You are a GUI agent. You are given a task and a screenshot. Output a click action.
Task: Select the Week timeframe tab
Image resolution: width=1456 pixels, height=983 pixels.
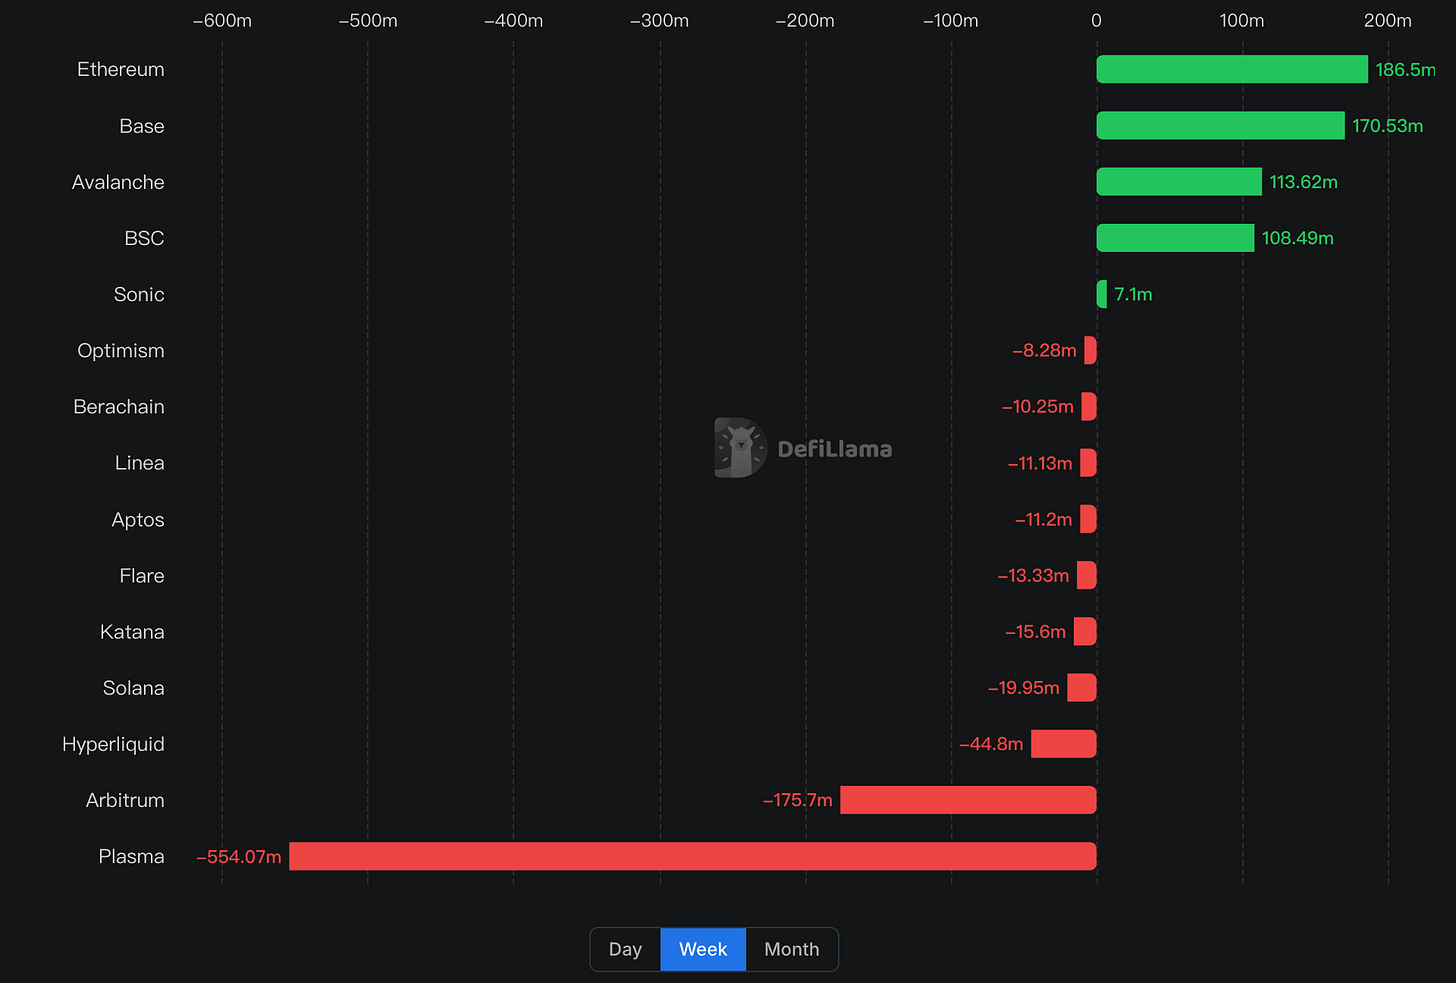[x=703, y=949]
